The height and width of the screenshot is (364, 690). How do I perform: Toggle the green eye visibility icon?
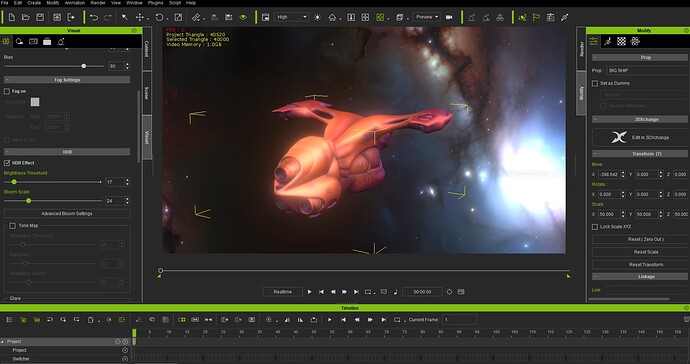(243, 17)
